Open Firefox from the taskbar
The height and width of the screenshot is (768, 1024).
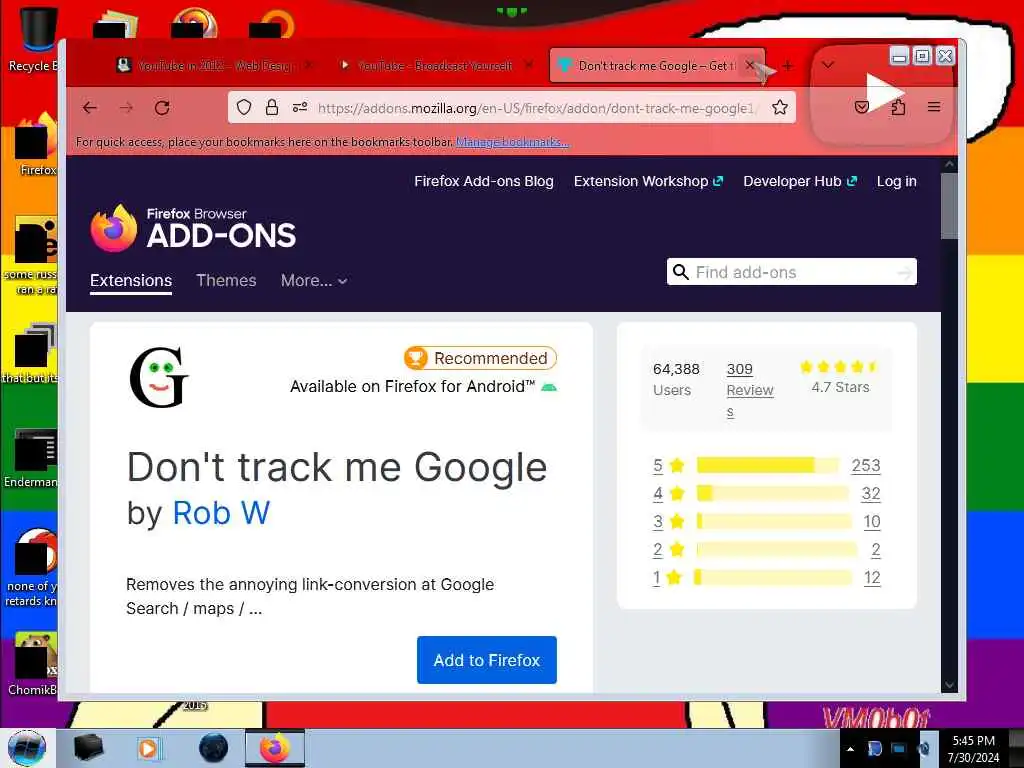[275, 748]
